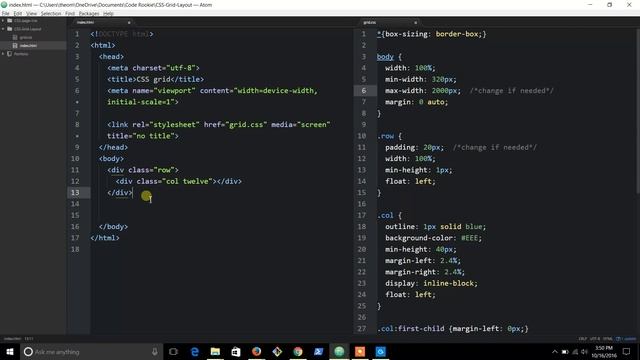Click the network tray icon
The image size is (640, 360).
coord(575,352)
